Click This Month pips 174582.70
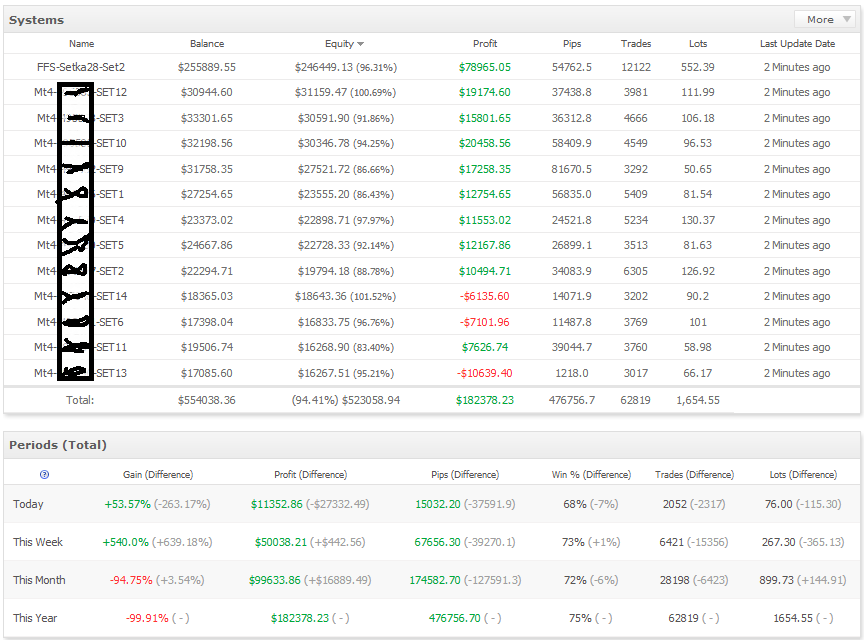Image resolution: width=864 pixels, height=640 pixels. coord(435,580)
